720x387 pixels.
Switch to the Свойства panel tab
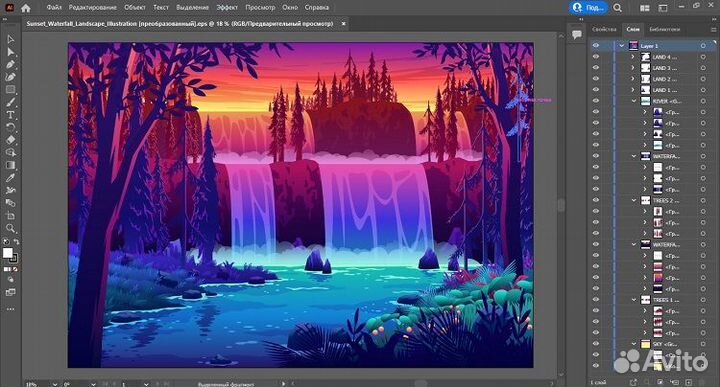(604, 29)
